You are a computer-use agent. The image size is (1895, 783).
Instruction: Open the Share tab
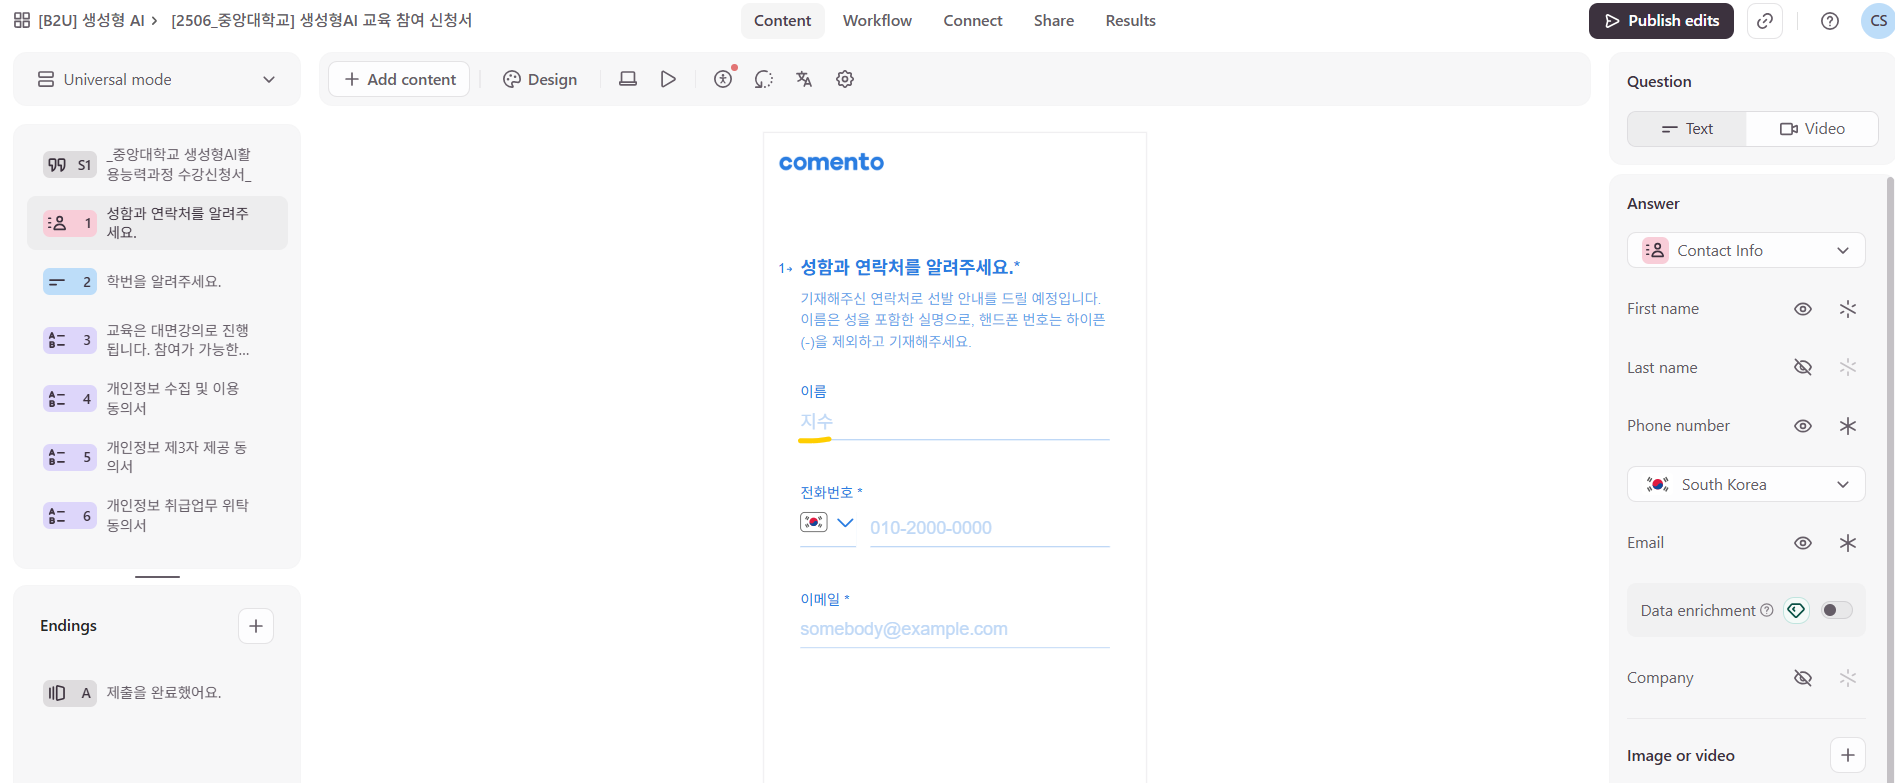(x=1054, y=21)
